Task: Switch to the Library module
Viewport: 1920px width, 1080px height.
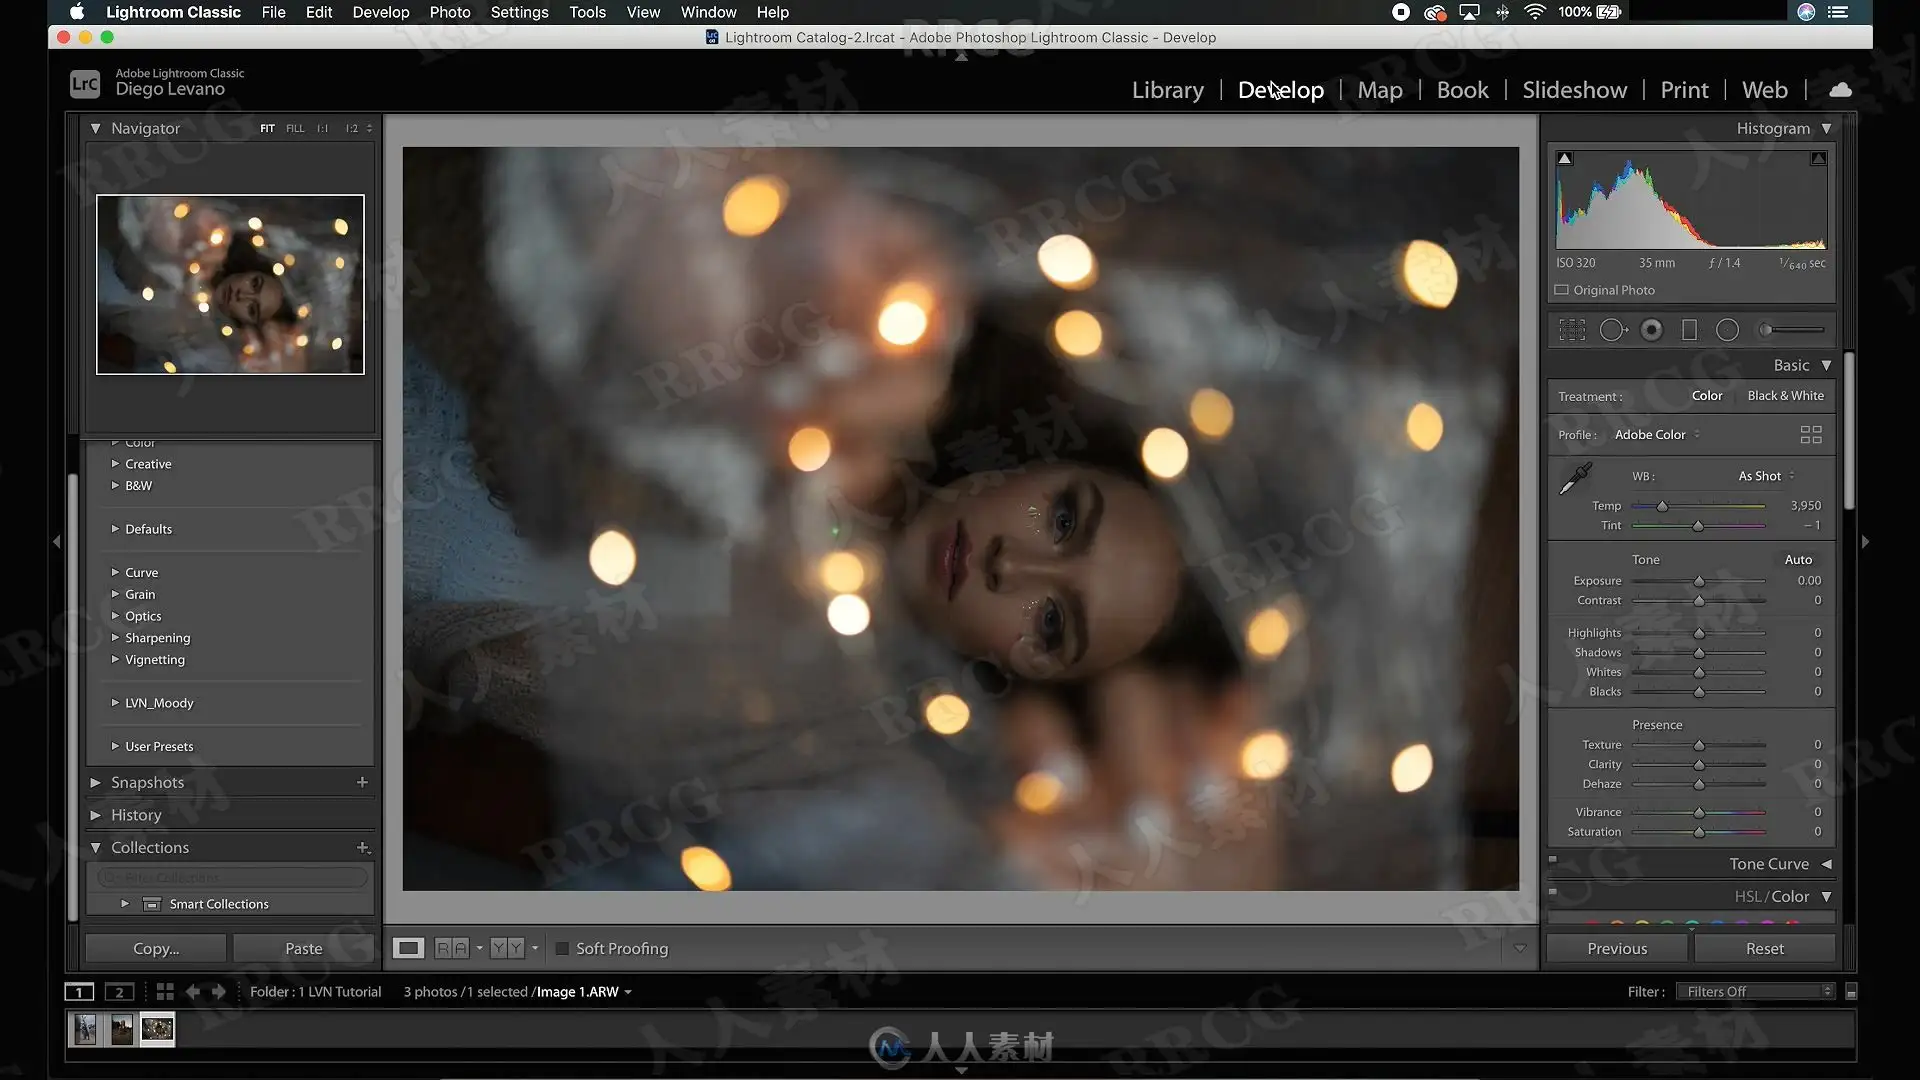Action: pos(1167,90)
